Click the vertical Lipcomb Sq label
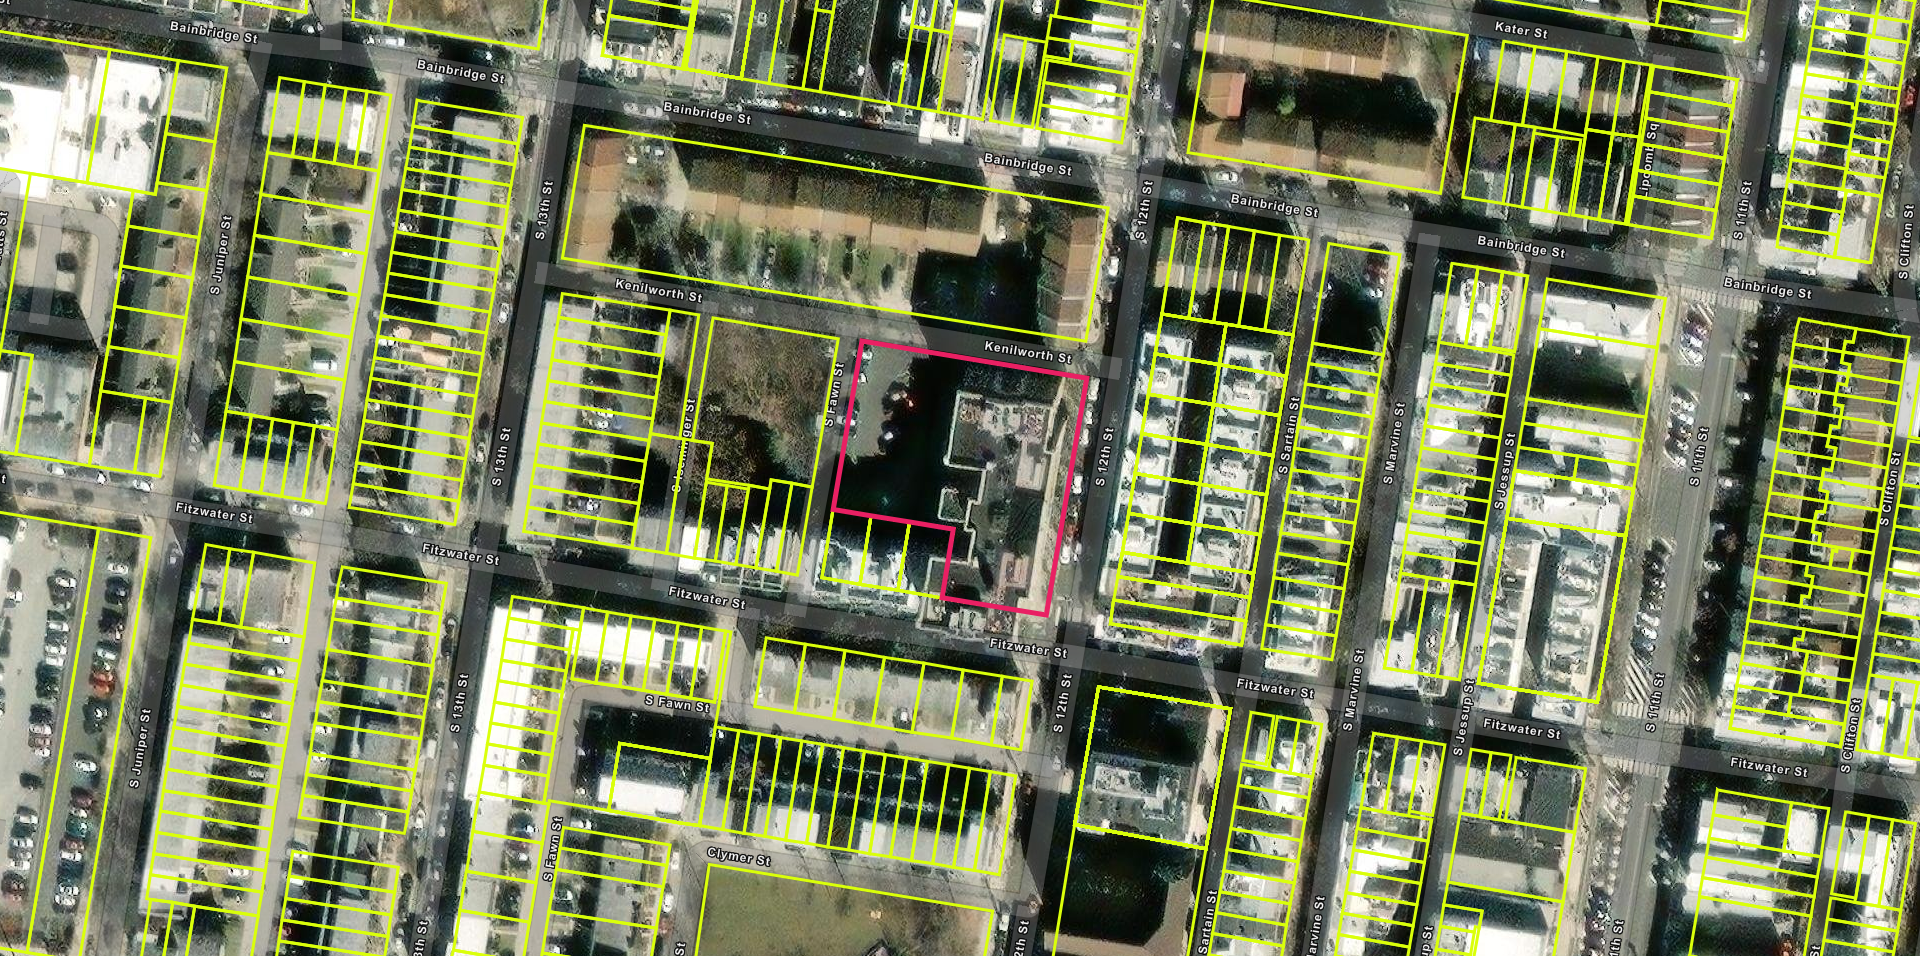The height and width of the screenshot is (956, 1920). (x=1647, y=158)
